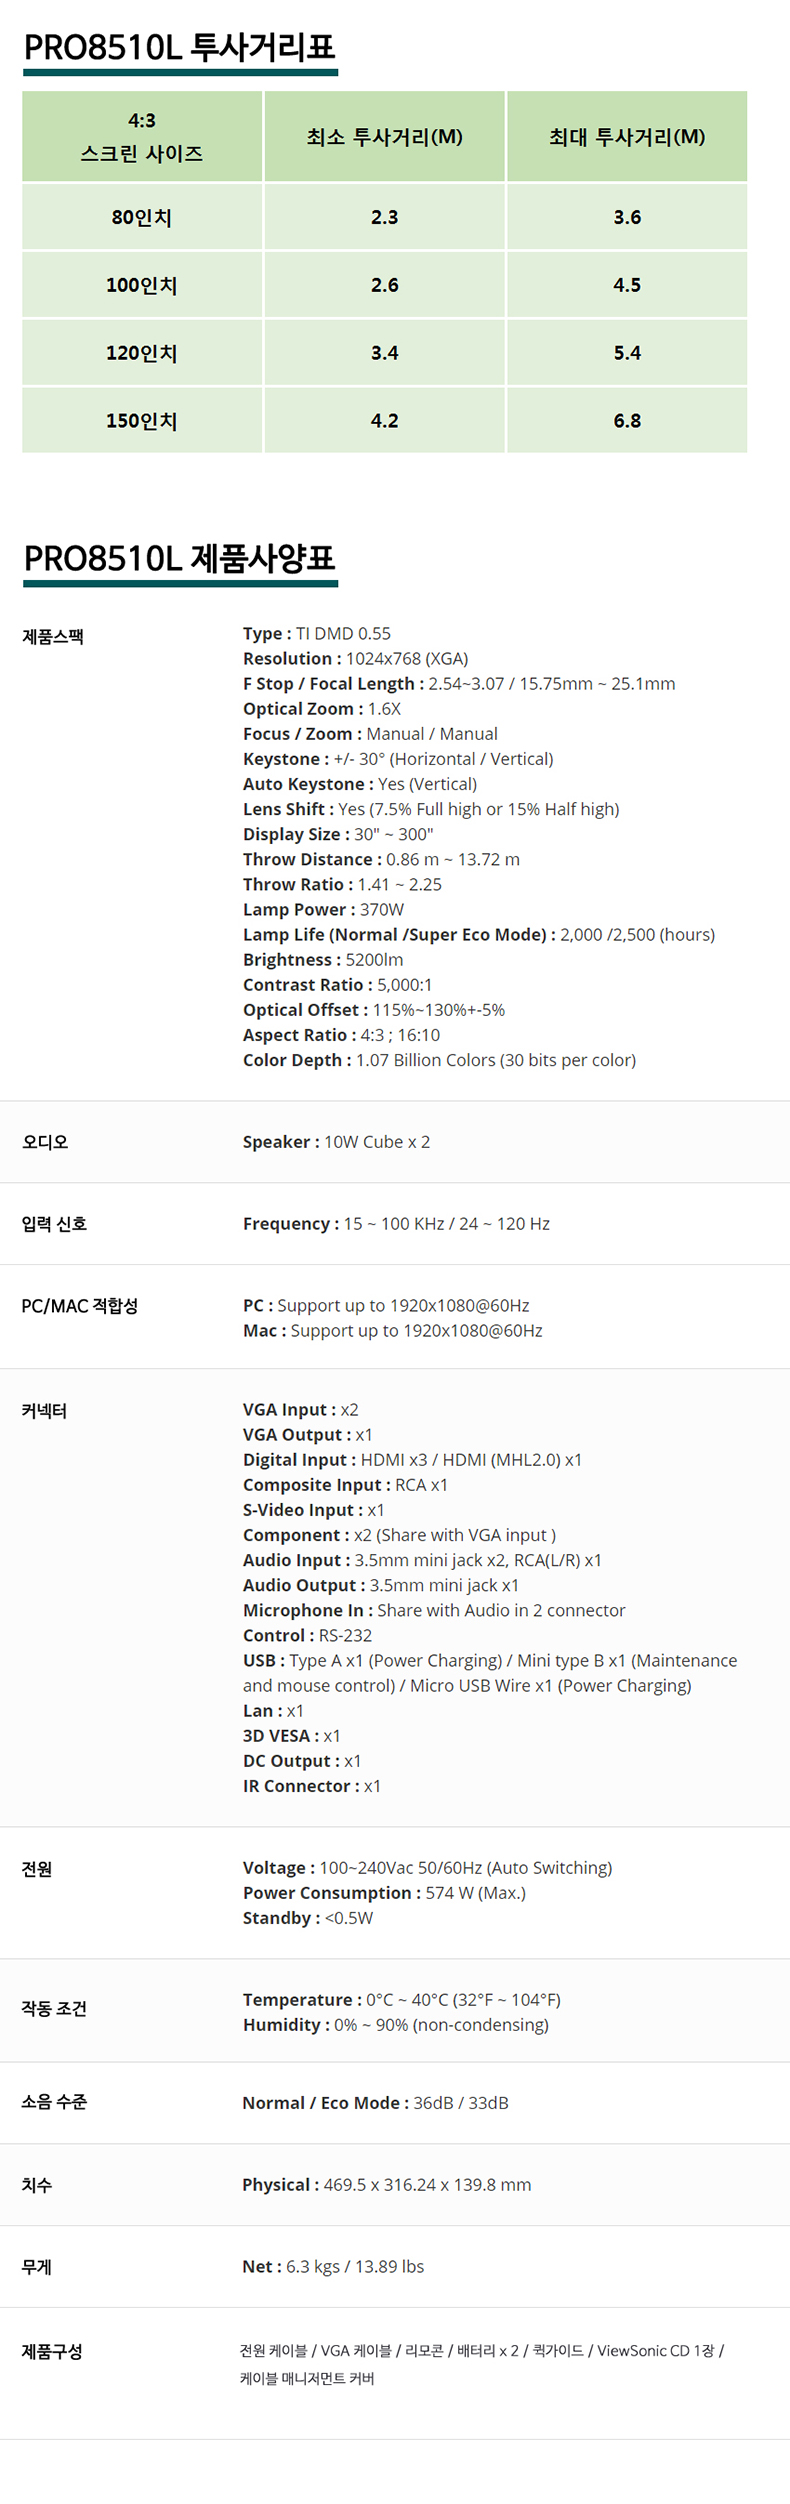Click the PRO8510L 투사거리표 heading
Viewport: 790px width, 2504px height.
179,47
